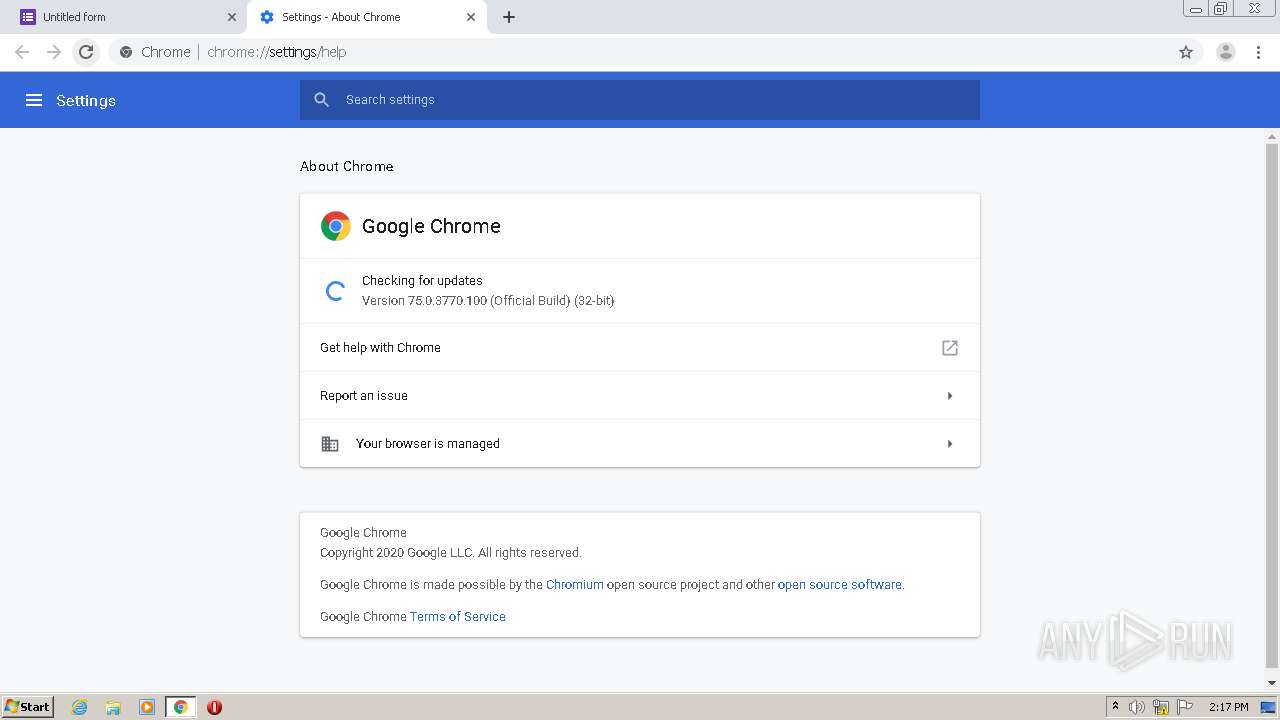
Task: Click Report an issue label
Action: pos(364,396)
